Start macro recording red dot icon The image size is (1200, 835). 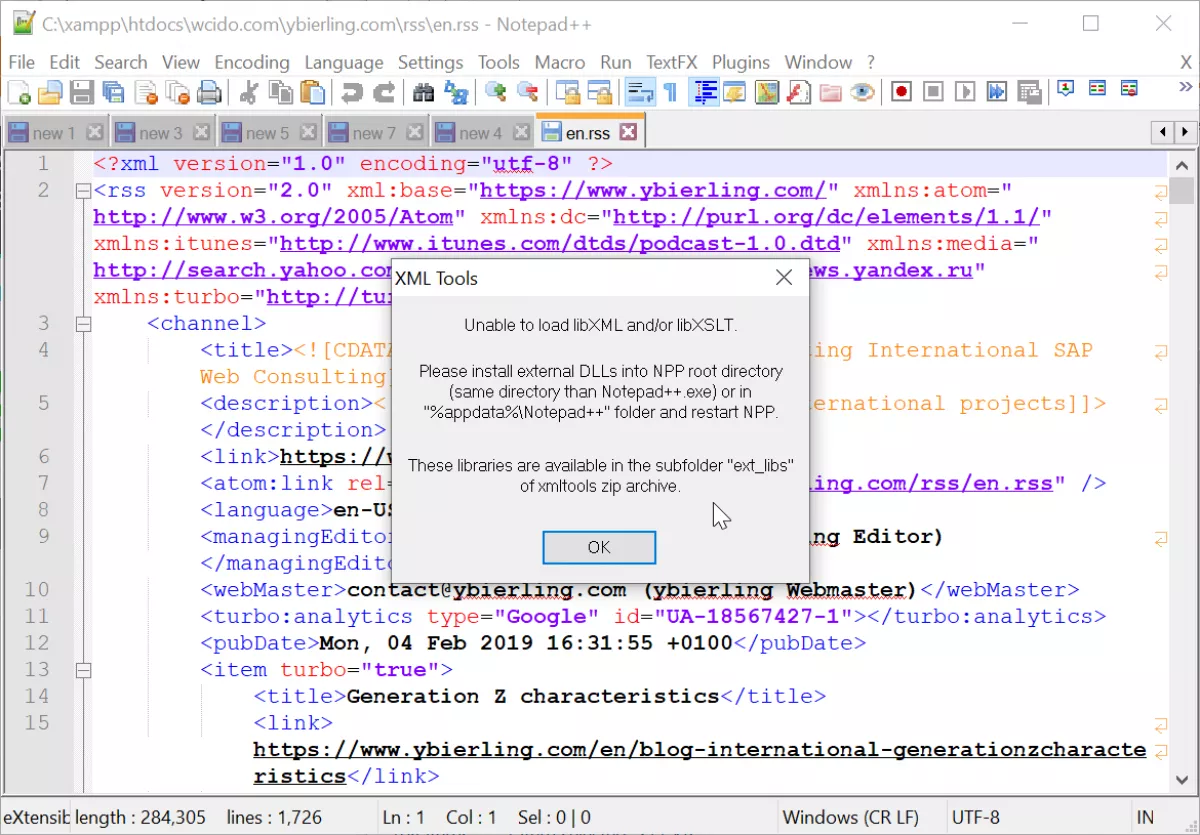click(901, 93)
